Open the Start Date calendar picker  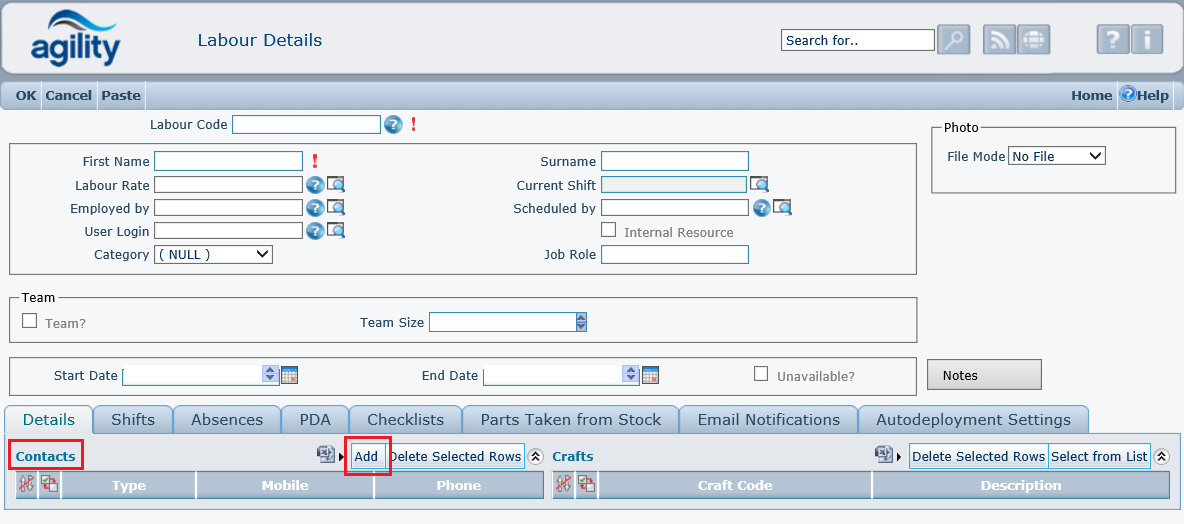point(290,375)
